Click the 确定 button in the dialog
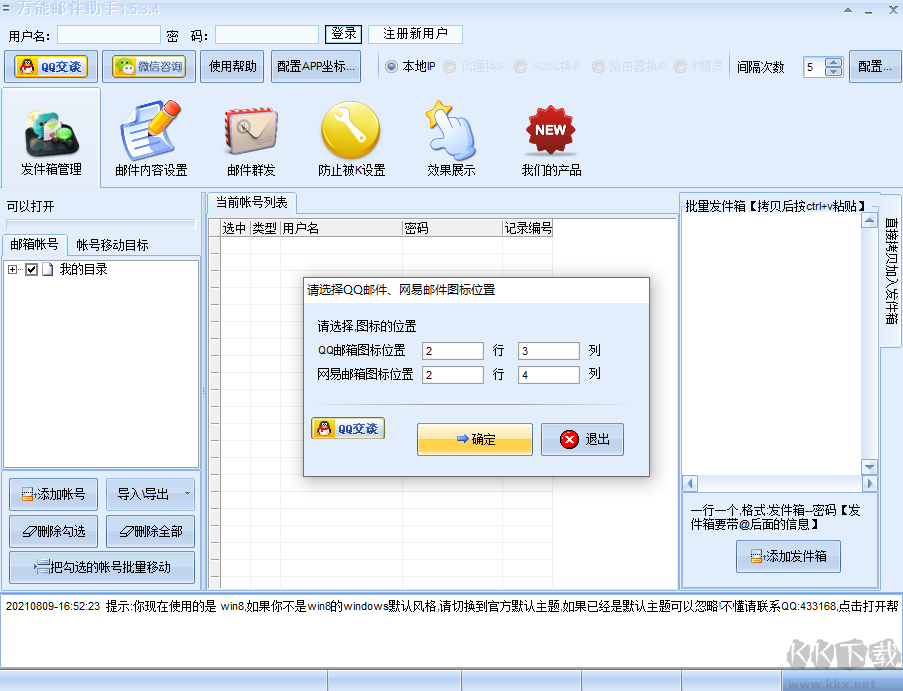Viewport: 903px width, 691px height. click(x=474, y=440)
